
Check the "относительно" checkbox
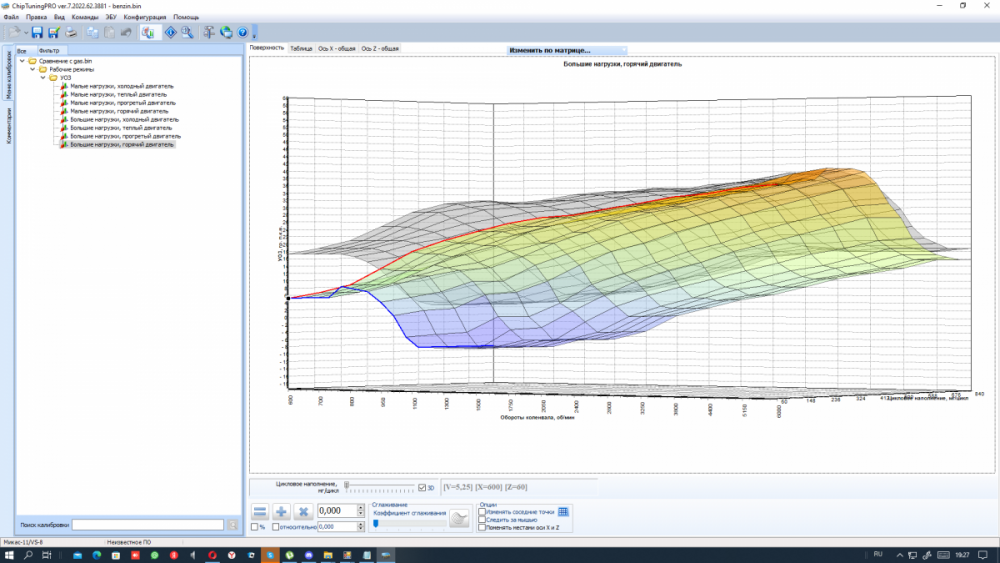pyautogui.click(x=273, y=526)
